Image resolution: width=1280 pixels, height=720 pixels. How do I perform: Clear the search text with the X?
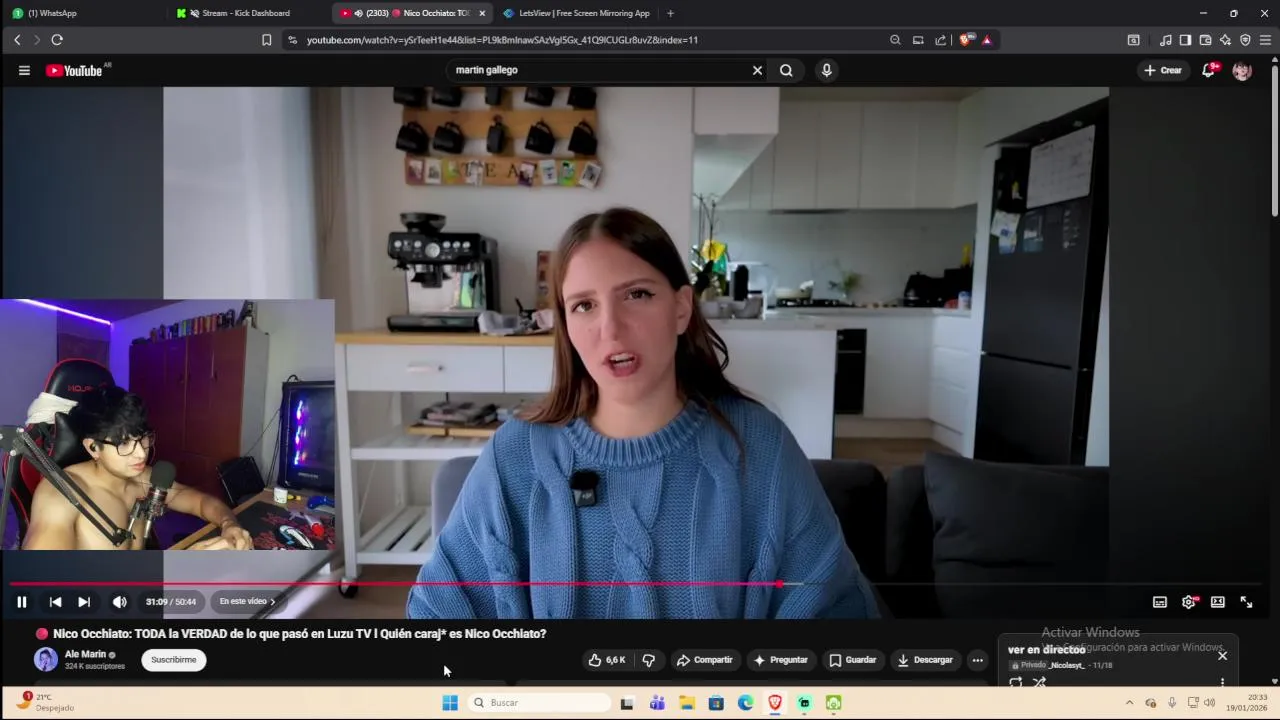(757, 70)
